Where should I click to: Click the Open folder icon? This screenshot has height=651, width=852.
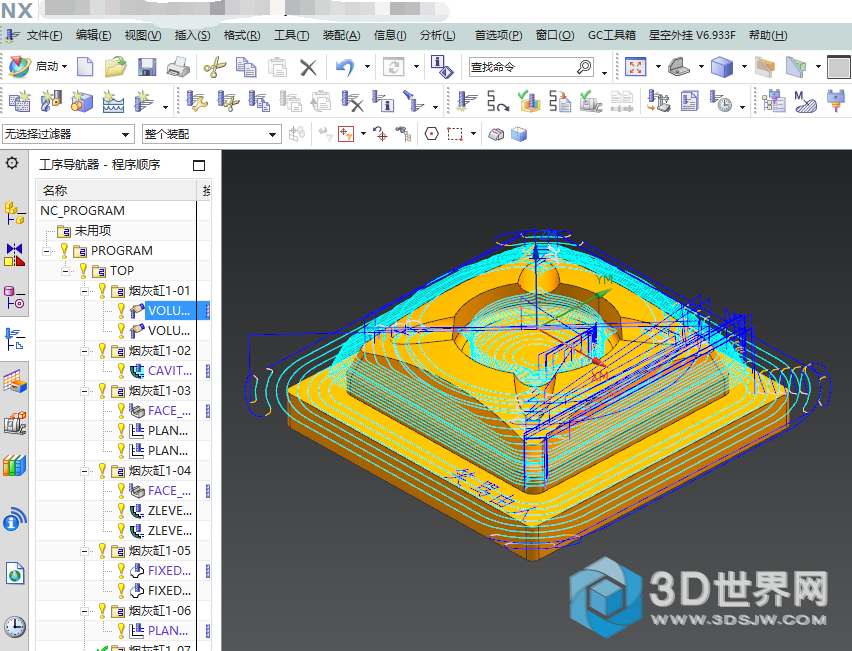coord(115,67)
